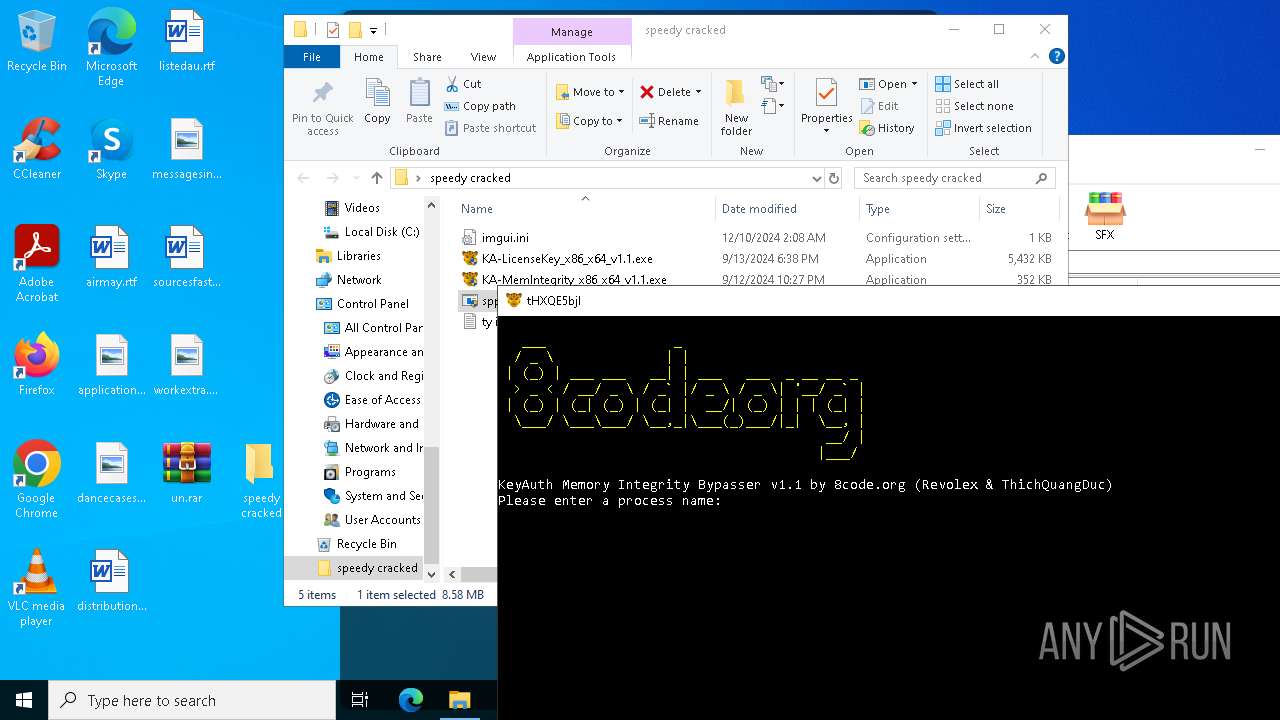Click the Rename command
Viewport: 1280px width, 720px height.
click(x=669, y=121)
